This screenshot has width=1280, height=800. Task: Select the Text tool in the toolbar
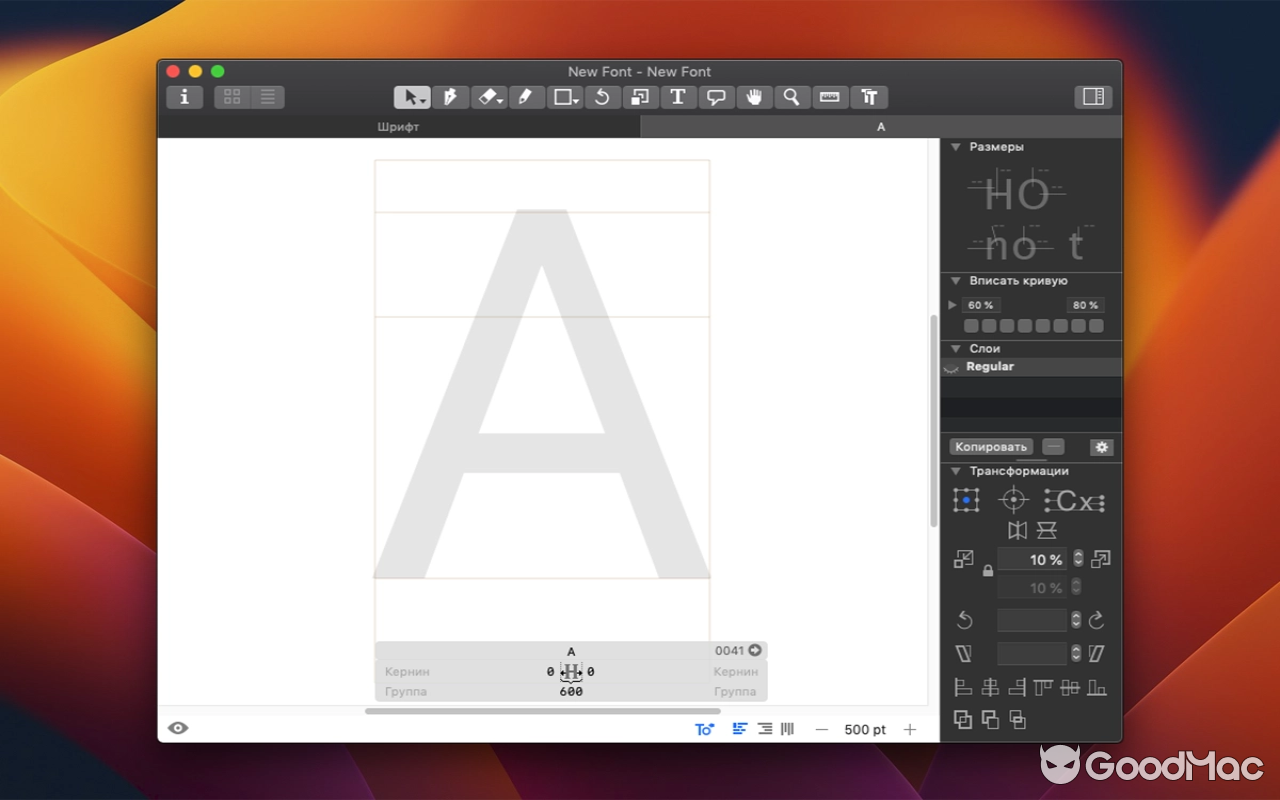pyautogui.click(x=679, y=97)
